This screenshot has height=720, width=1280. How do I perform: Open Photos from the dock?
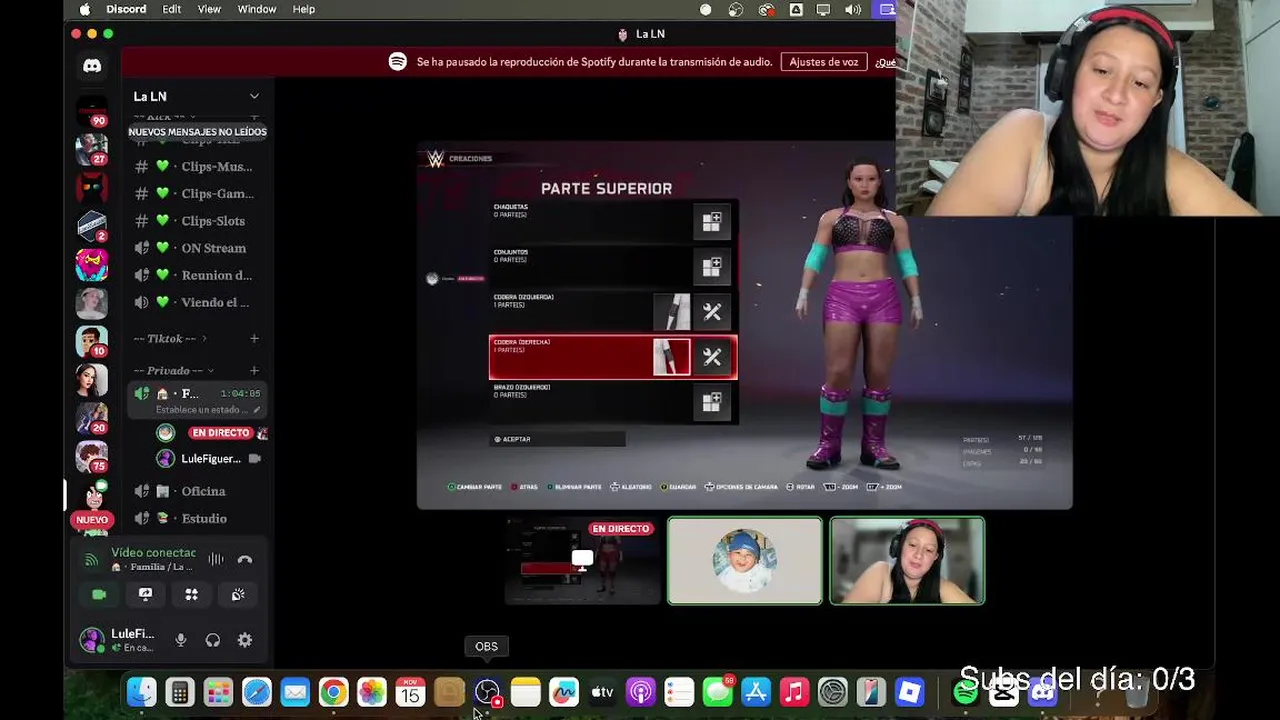pos(372,692)
